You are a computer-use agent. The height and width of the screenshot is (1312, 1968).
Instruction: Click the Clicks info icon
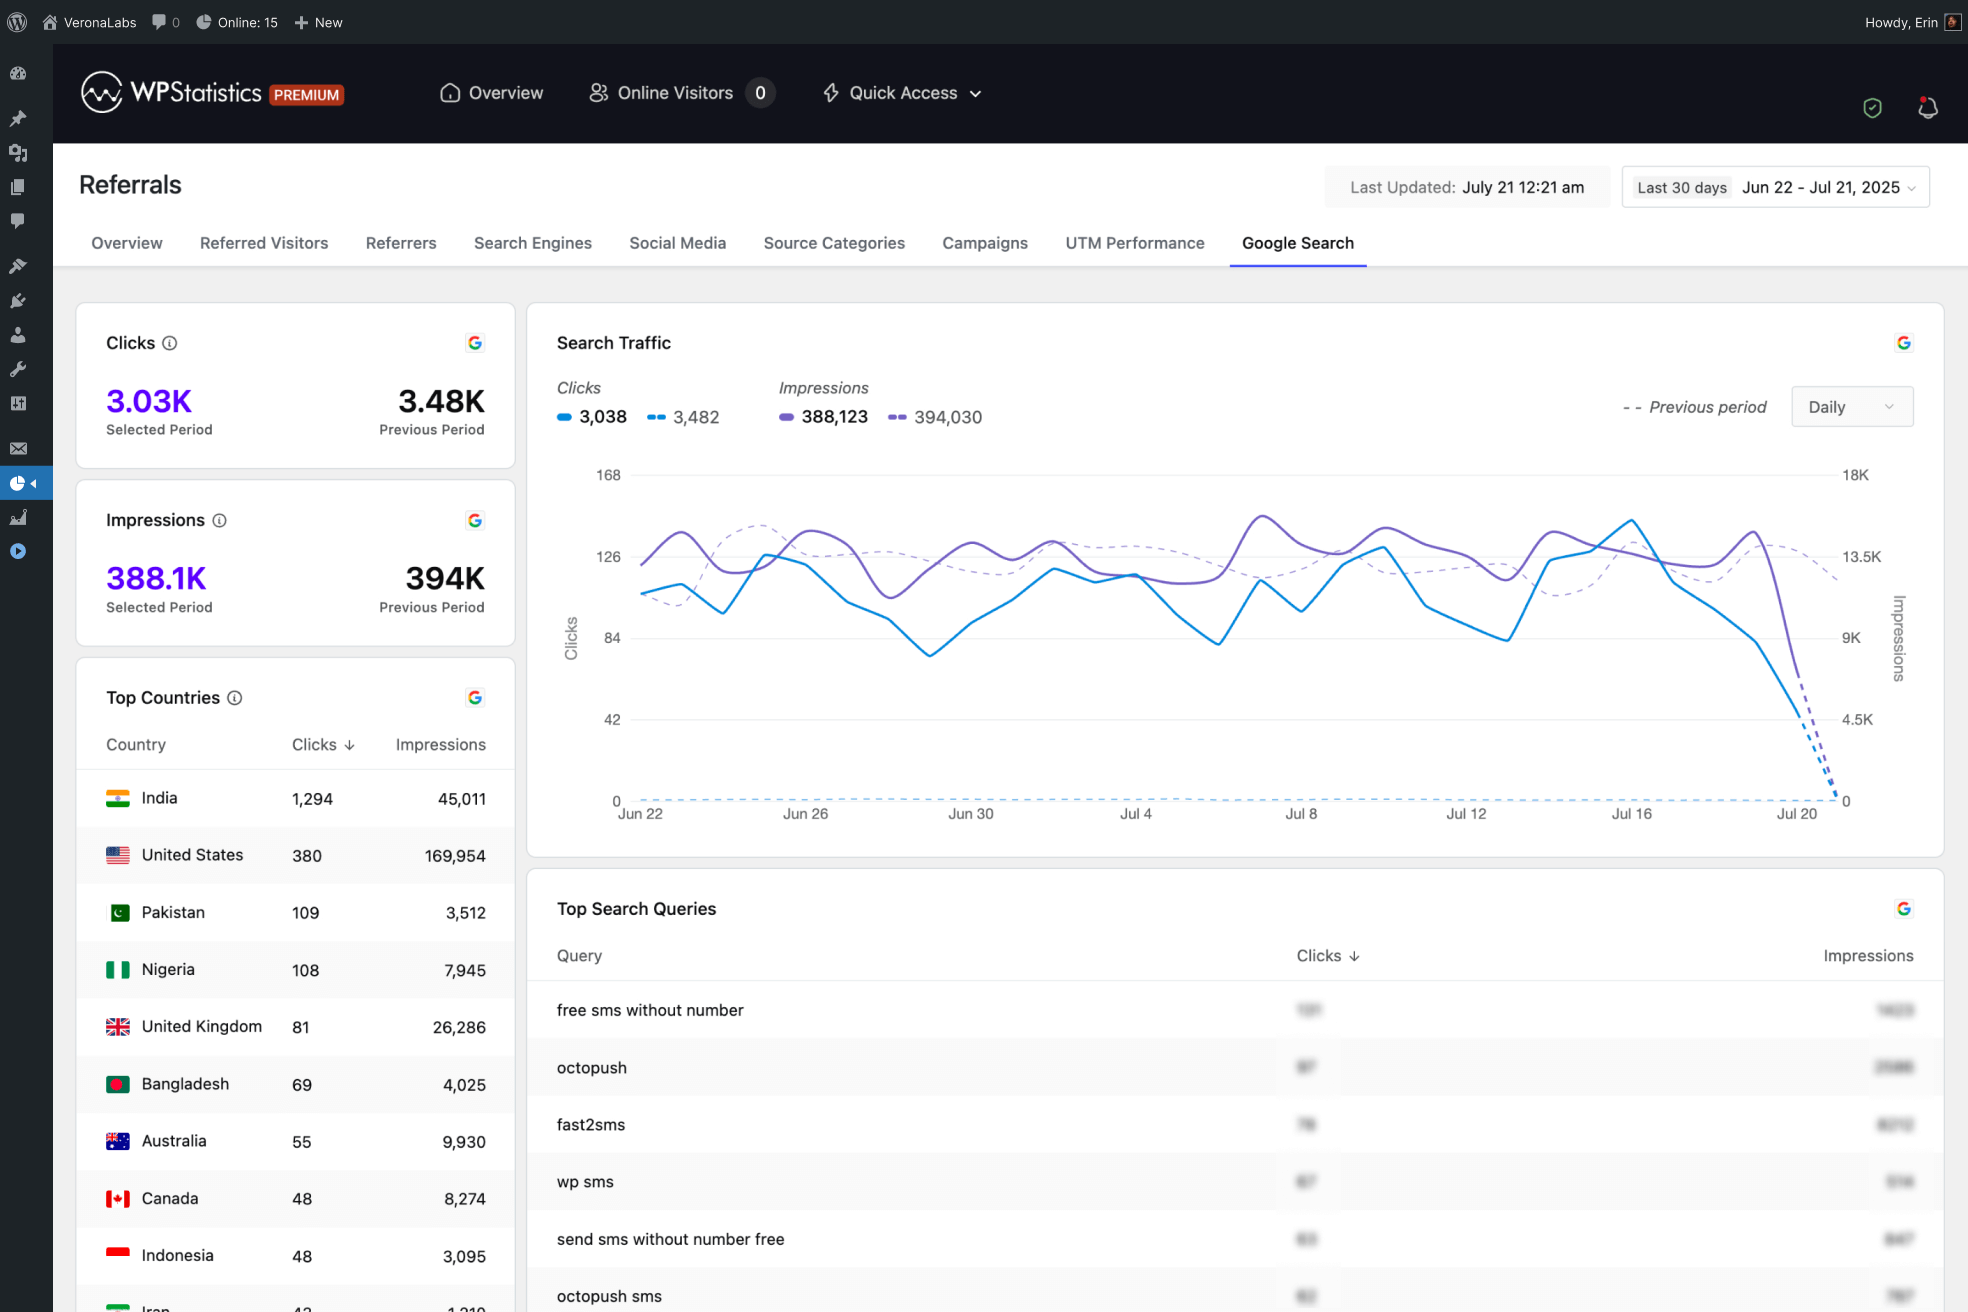pos(170,343)
